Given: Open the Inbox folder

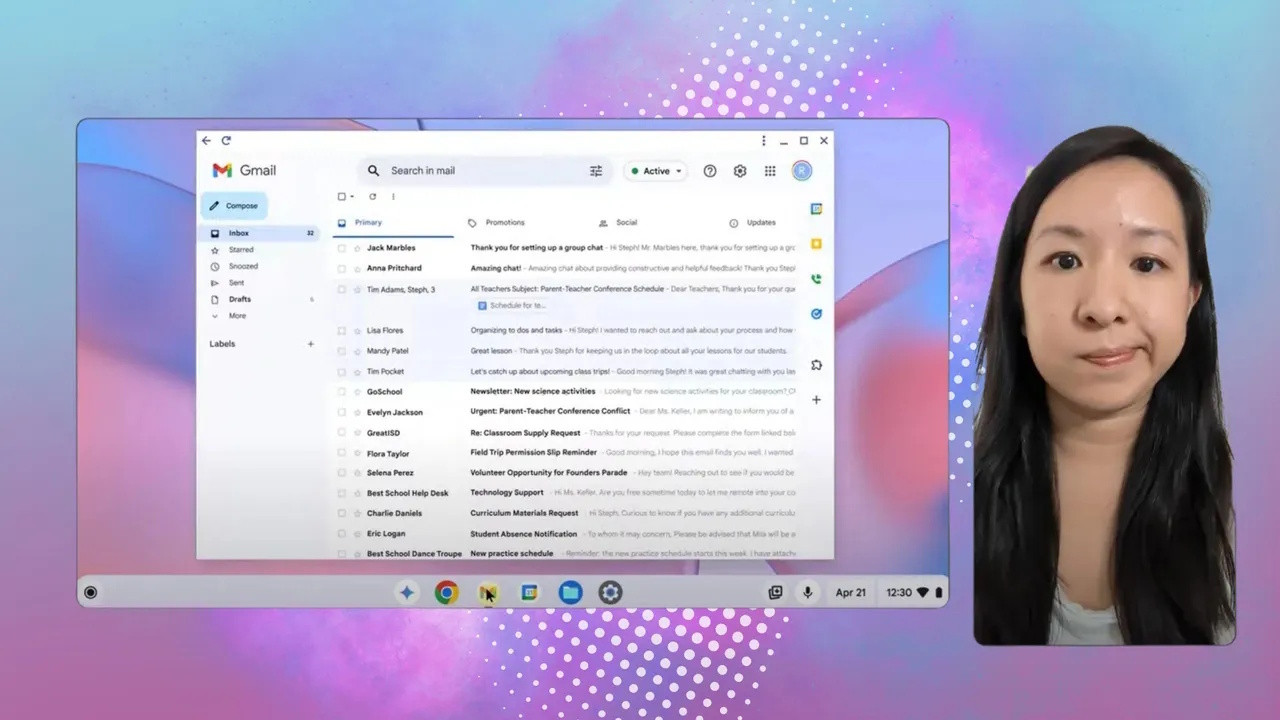Looking at the screenshot, I should [x=261, y=233].
